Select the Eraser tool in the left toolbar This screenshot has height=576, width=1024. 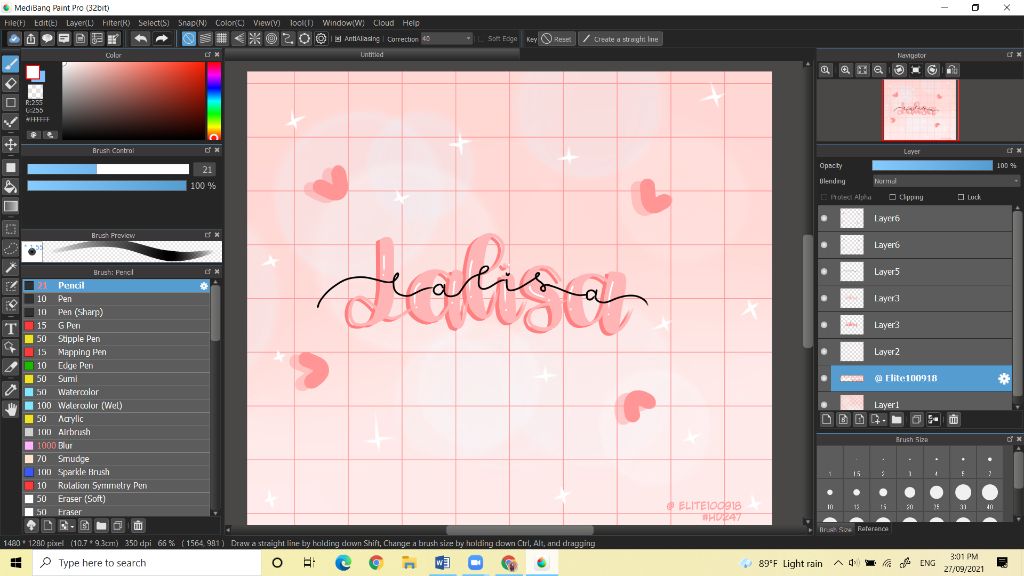coord(10,83)
